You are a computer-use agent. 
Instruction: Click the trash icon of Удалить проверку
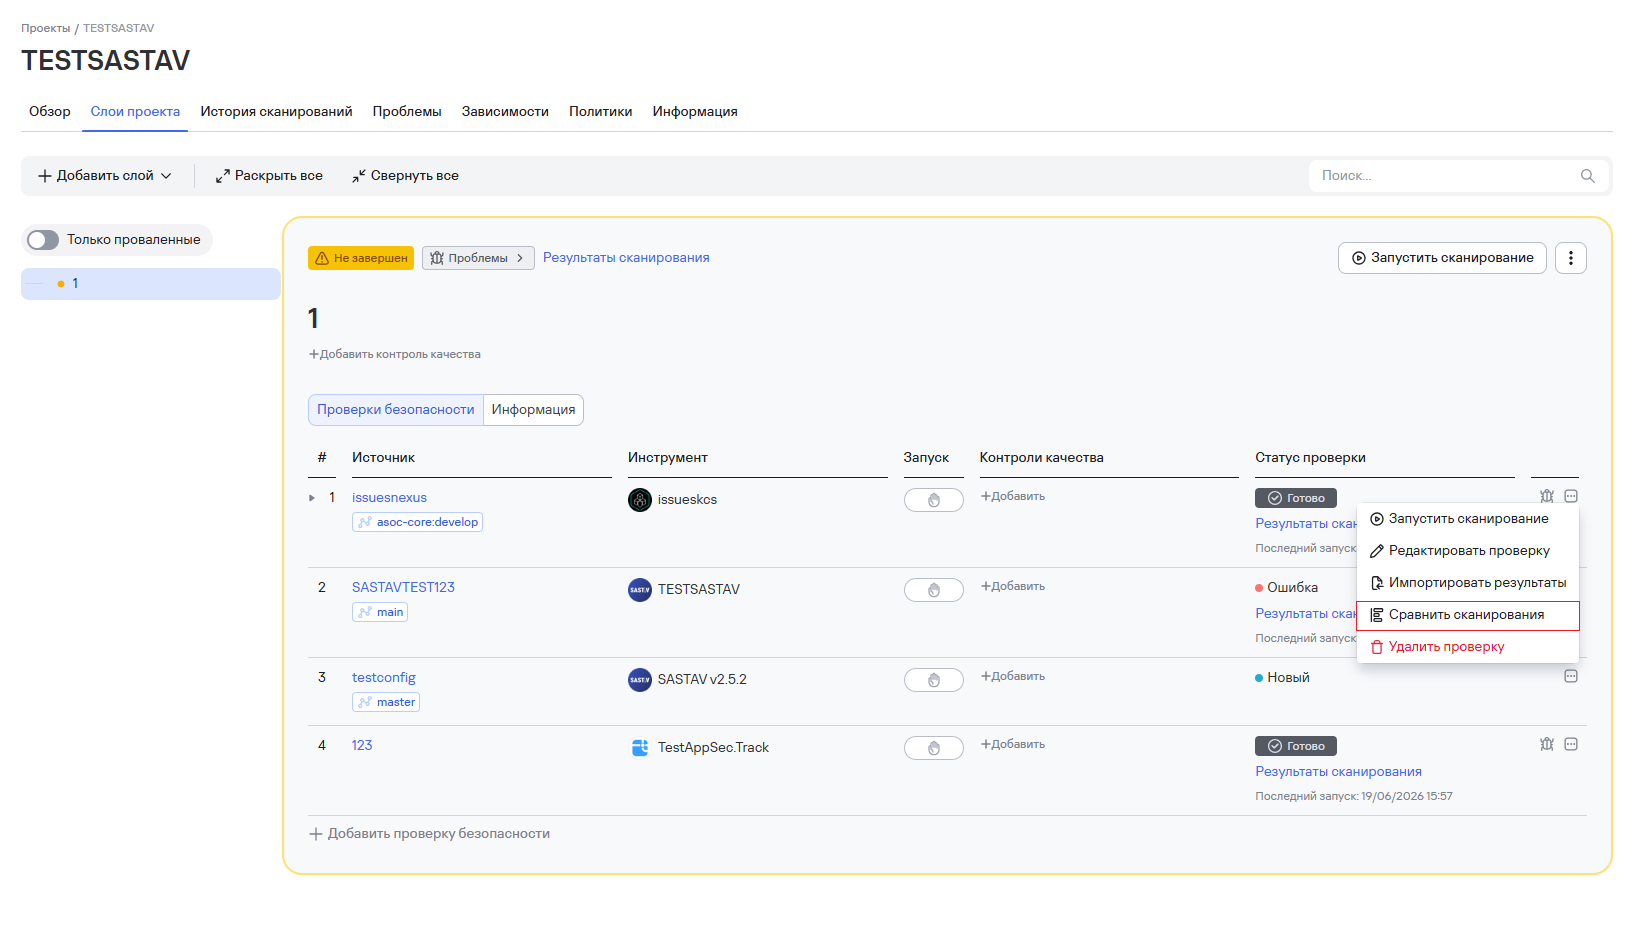[1377, 647]
